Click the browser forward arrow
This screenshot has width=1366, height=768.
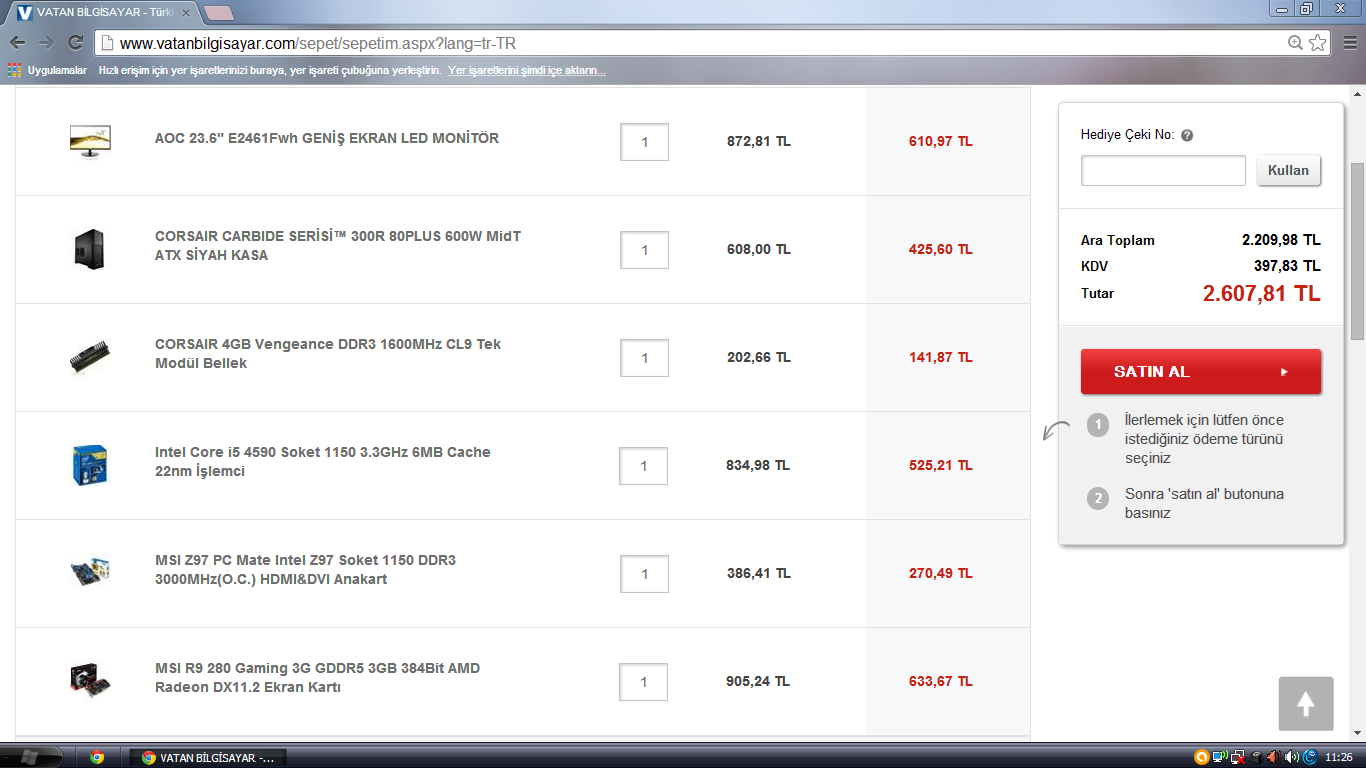(x=46, y=43)
